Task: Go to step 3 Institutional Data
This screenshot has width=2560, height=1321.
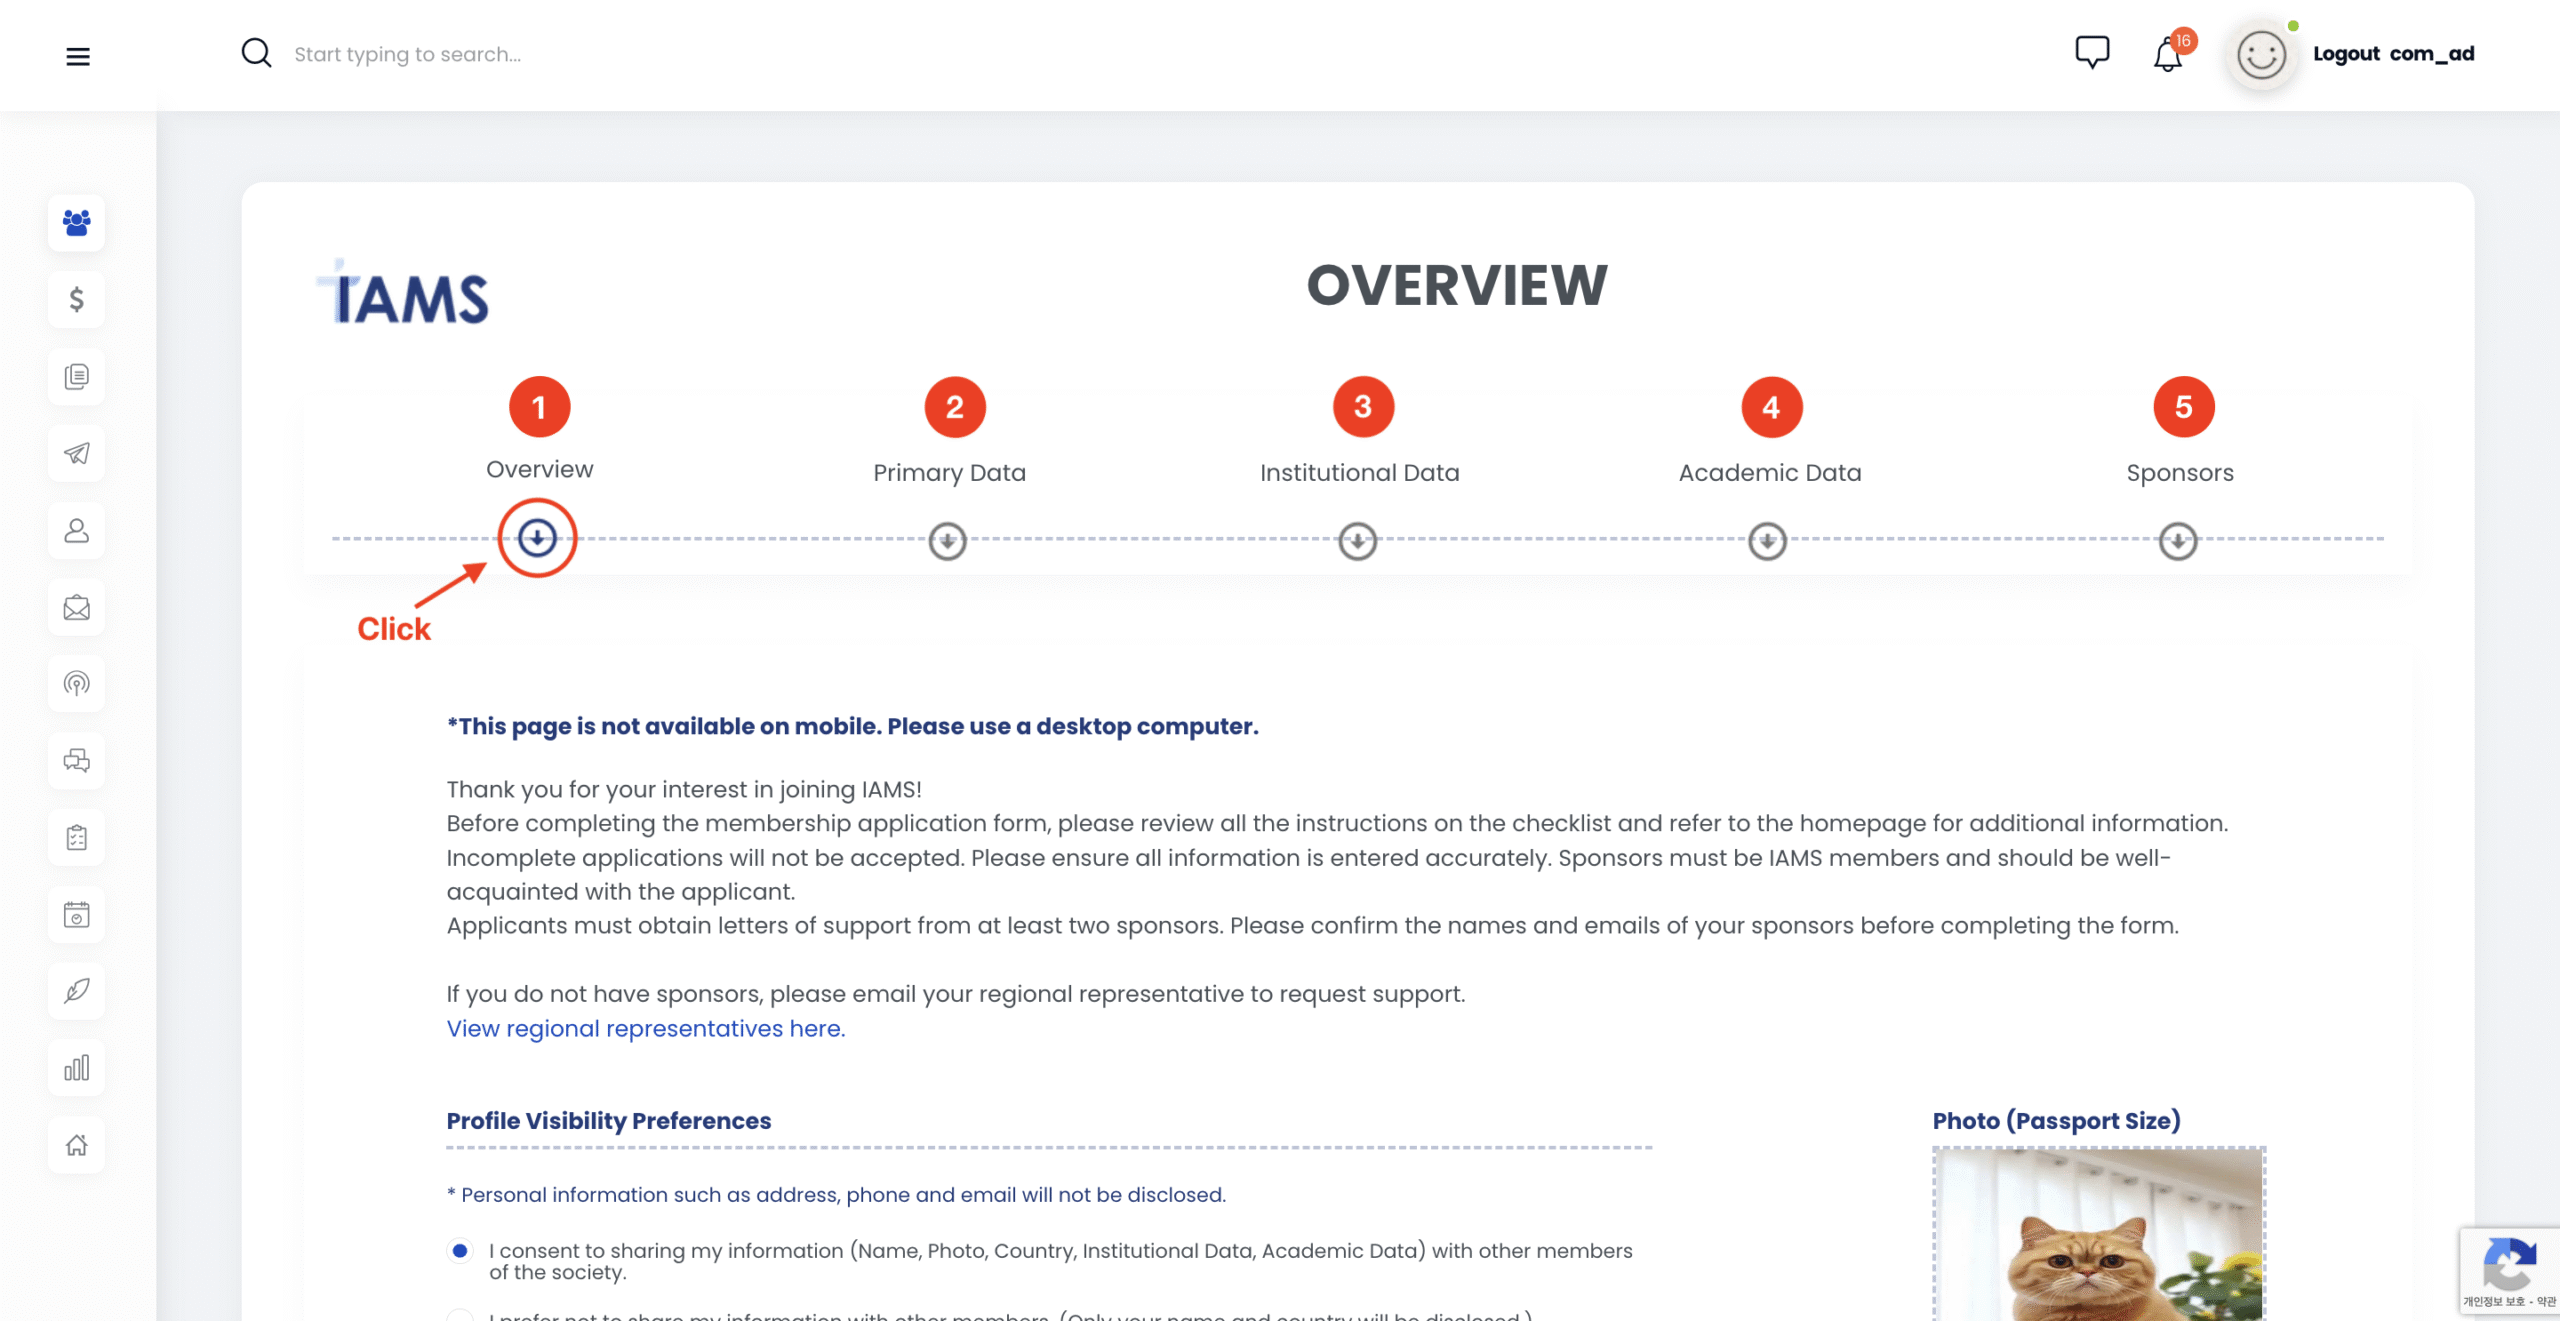Action: point(1362,407)
